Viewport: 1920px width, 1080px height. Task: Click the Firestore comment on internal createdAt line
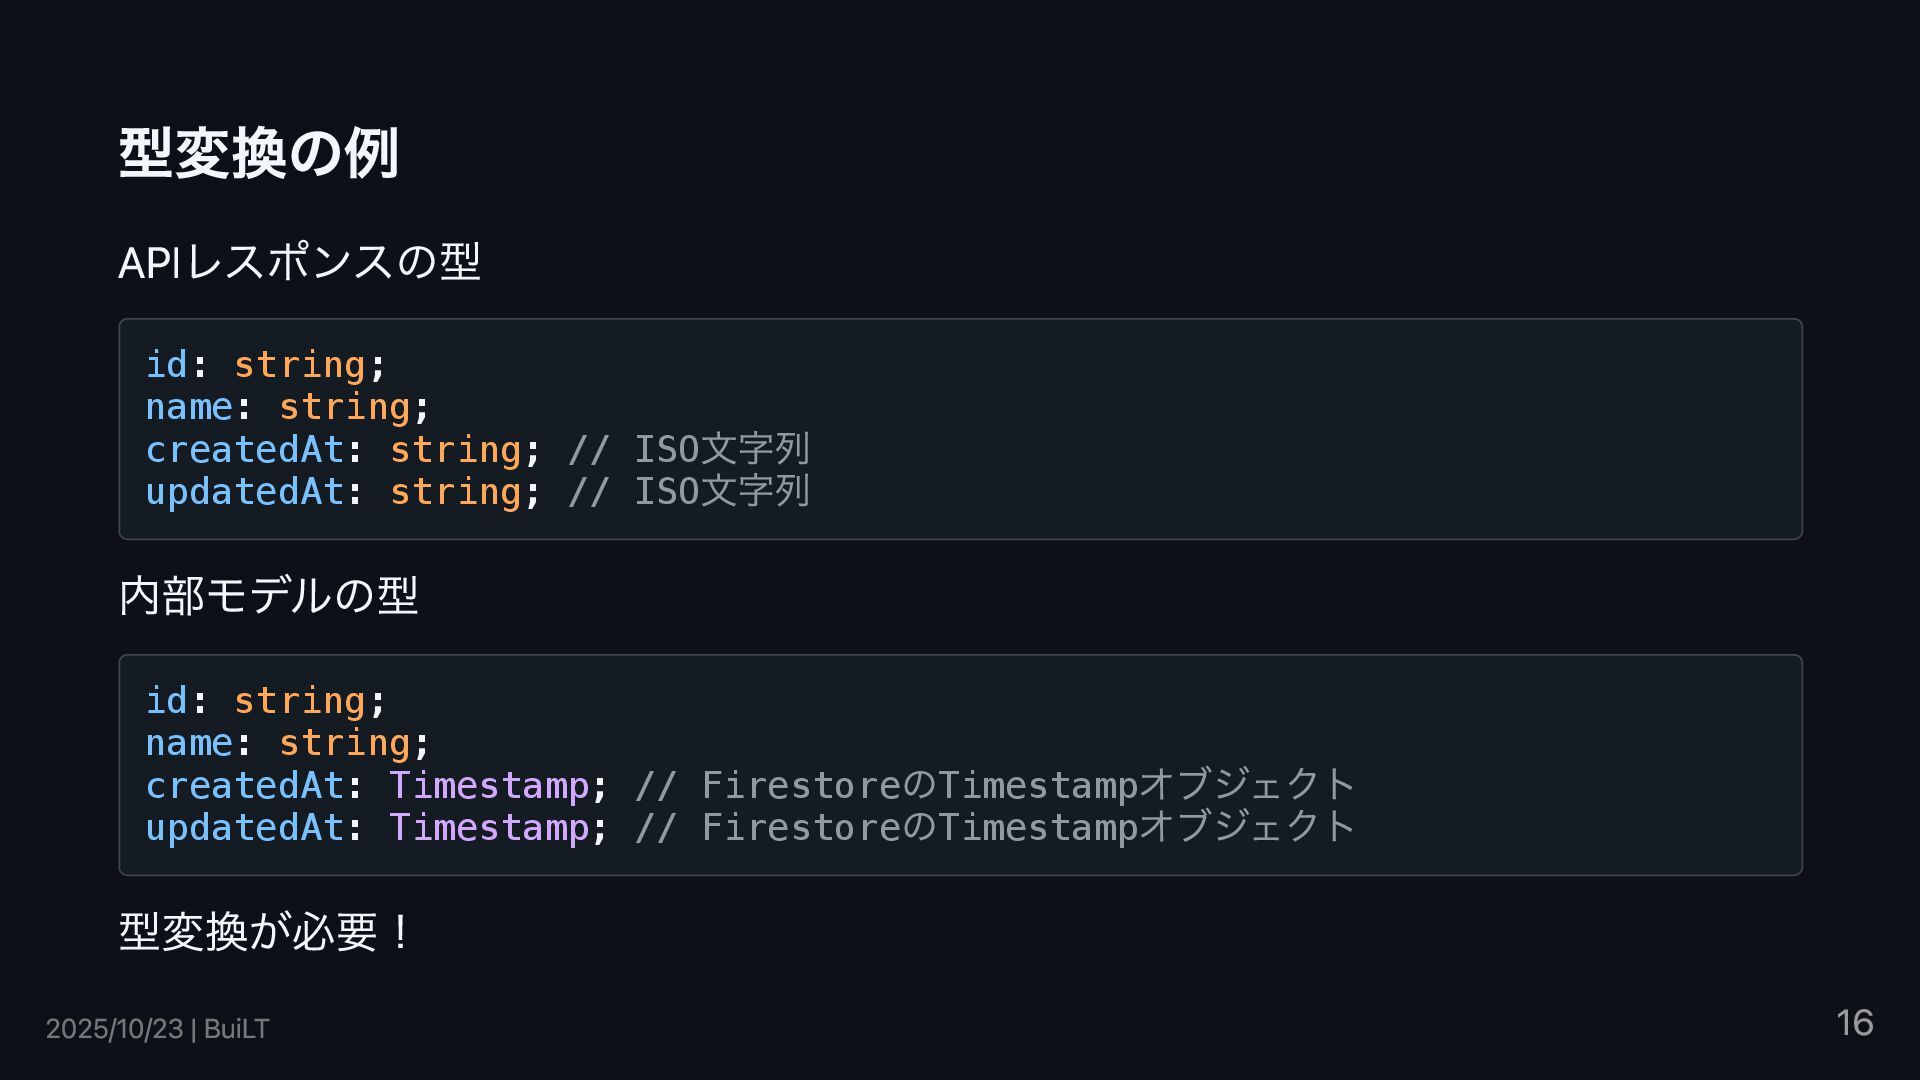(x=995, y=786)
